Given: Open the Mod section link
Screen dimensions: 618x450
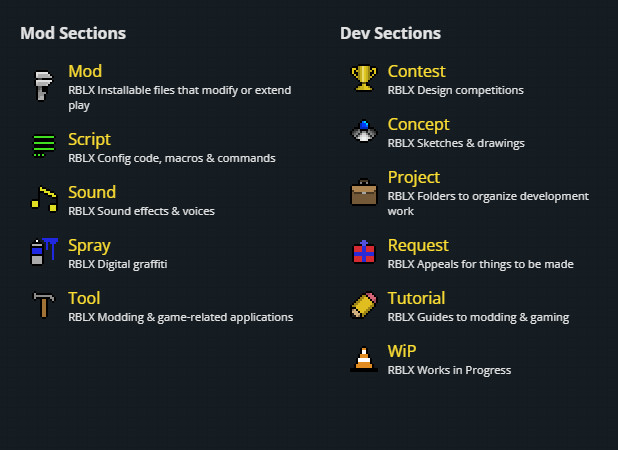Looking at the screenshot, I should 85,72.
